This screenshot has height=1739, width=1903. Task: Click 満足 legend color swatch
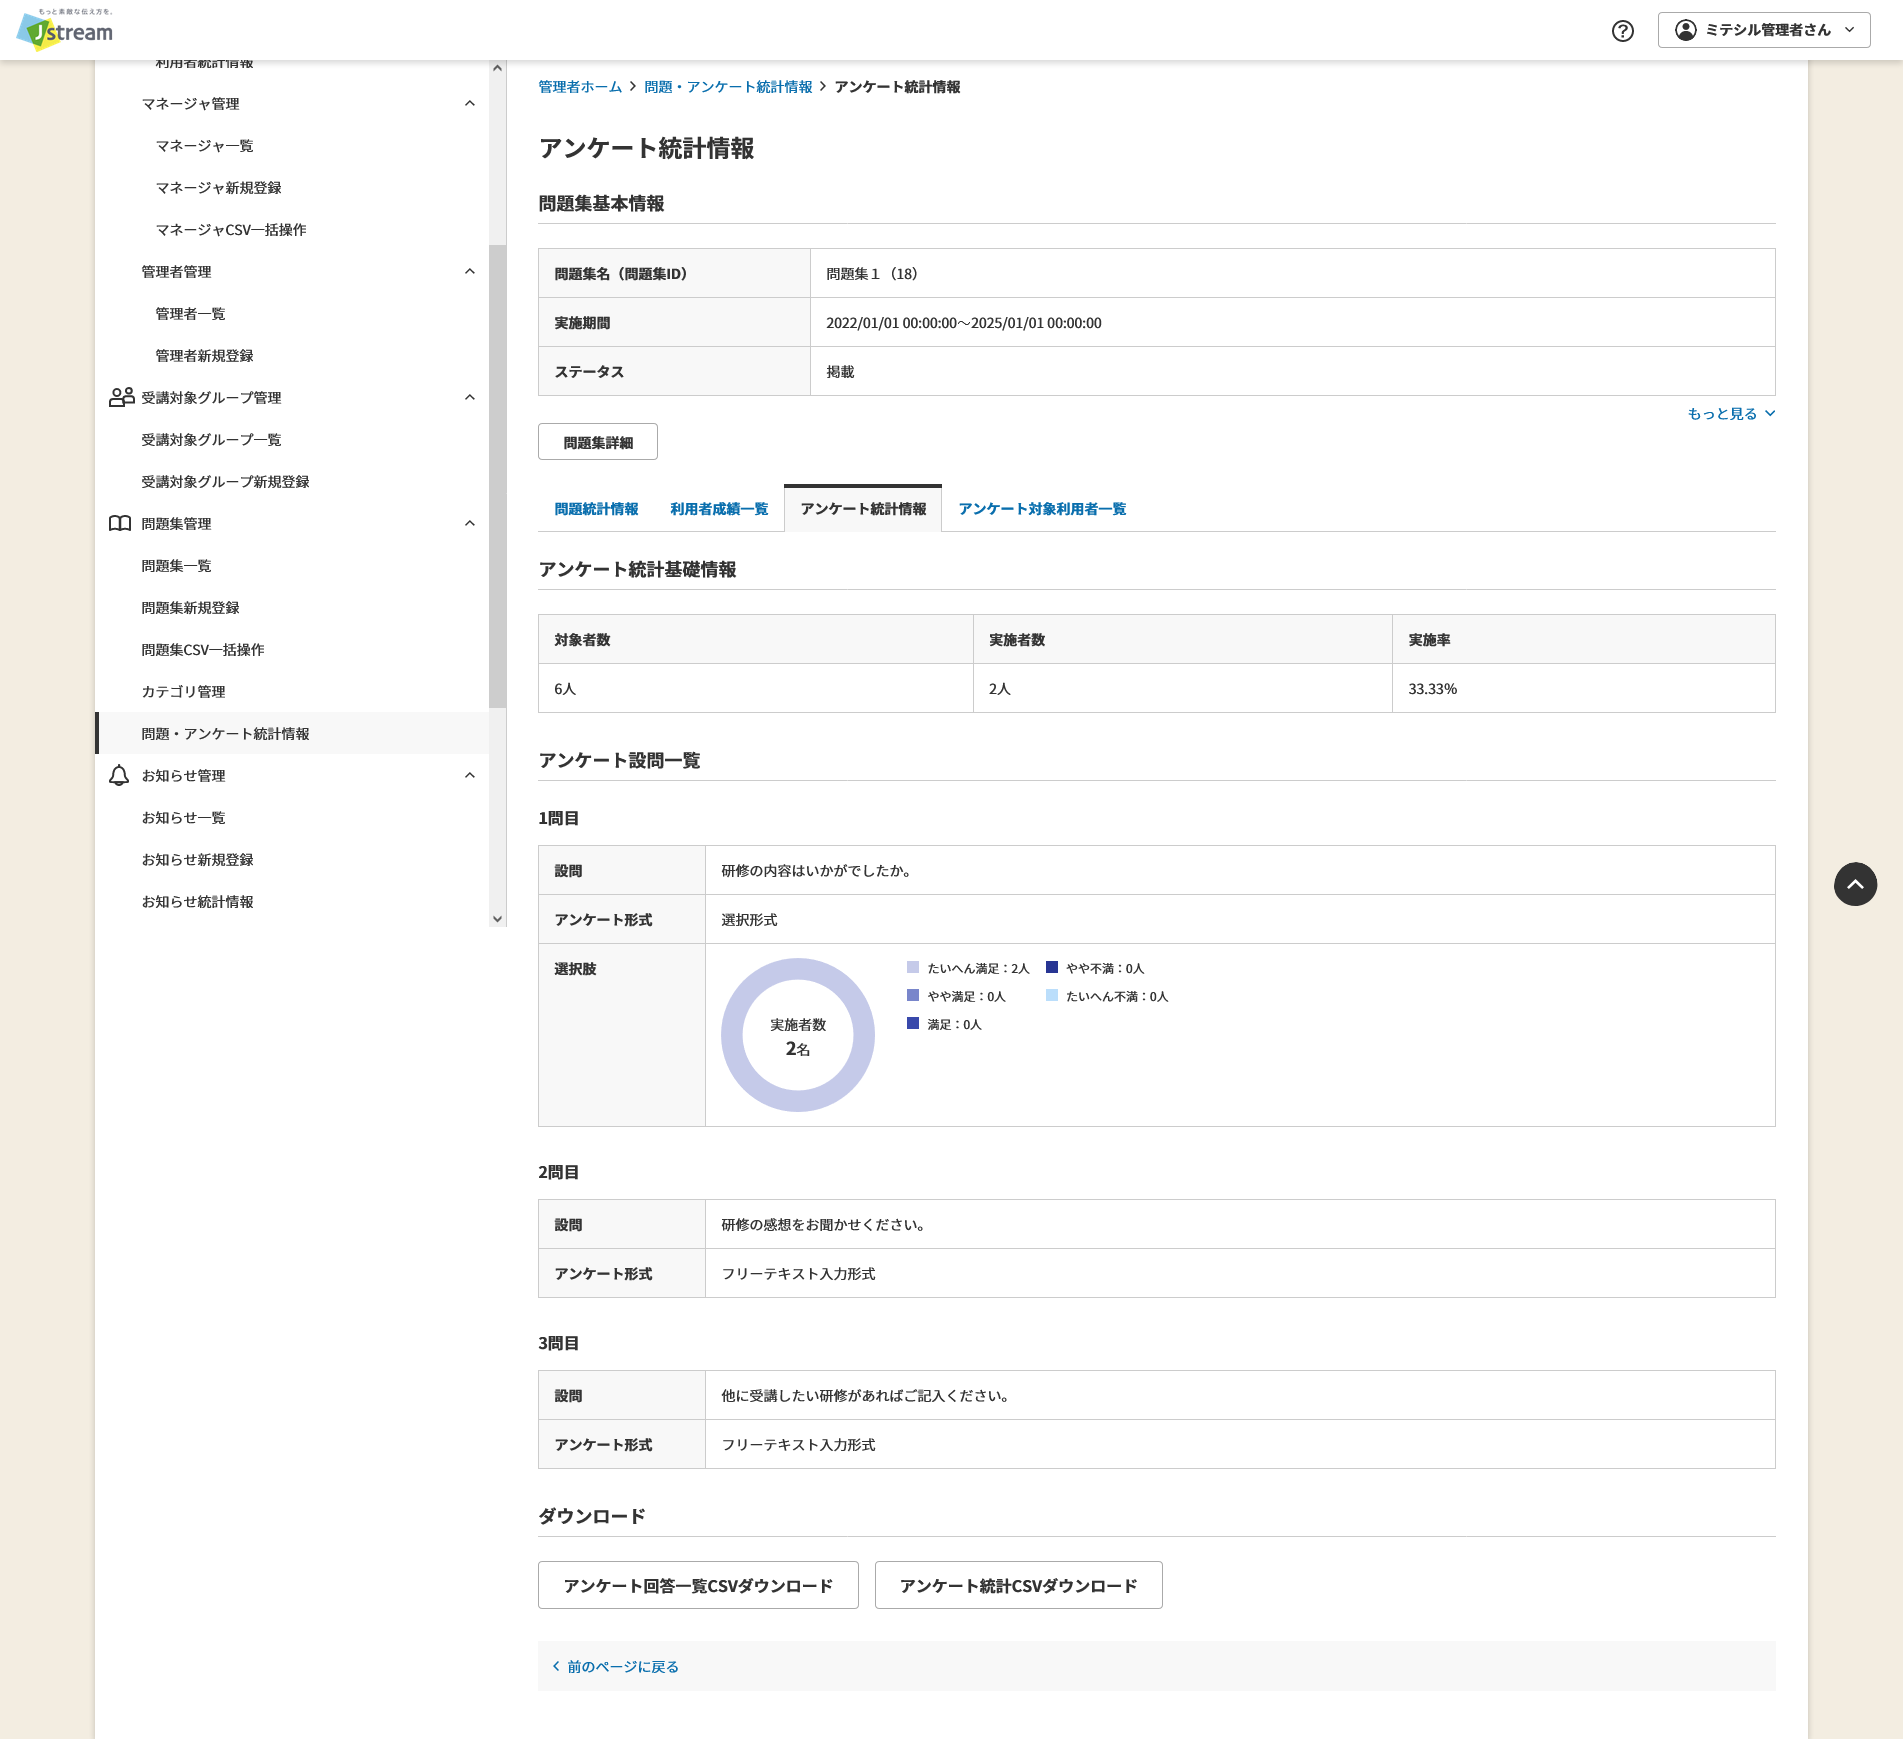(913, 1023)
